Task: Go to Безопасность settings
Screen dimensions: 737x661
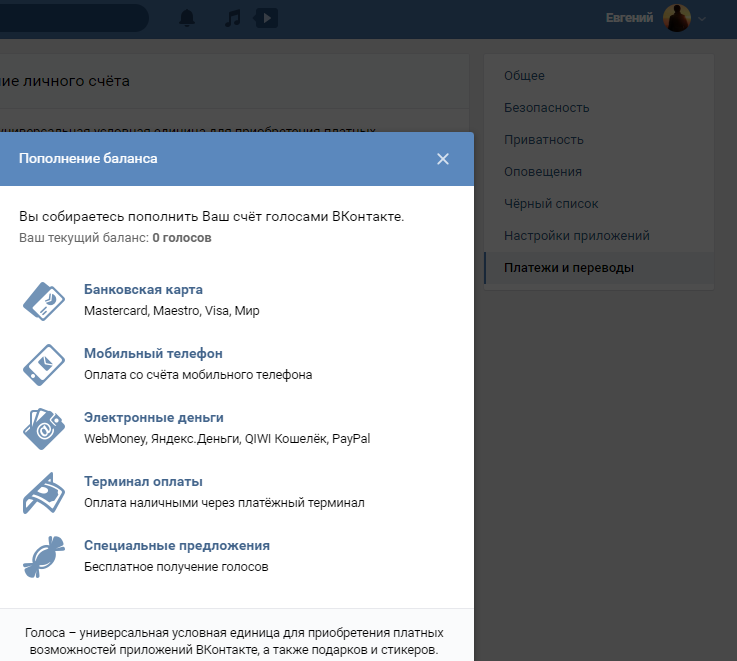Action: (599, 108)
